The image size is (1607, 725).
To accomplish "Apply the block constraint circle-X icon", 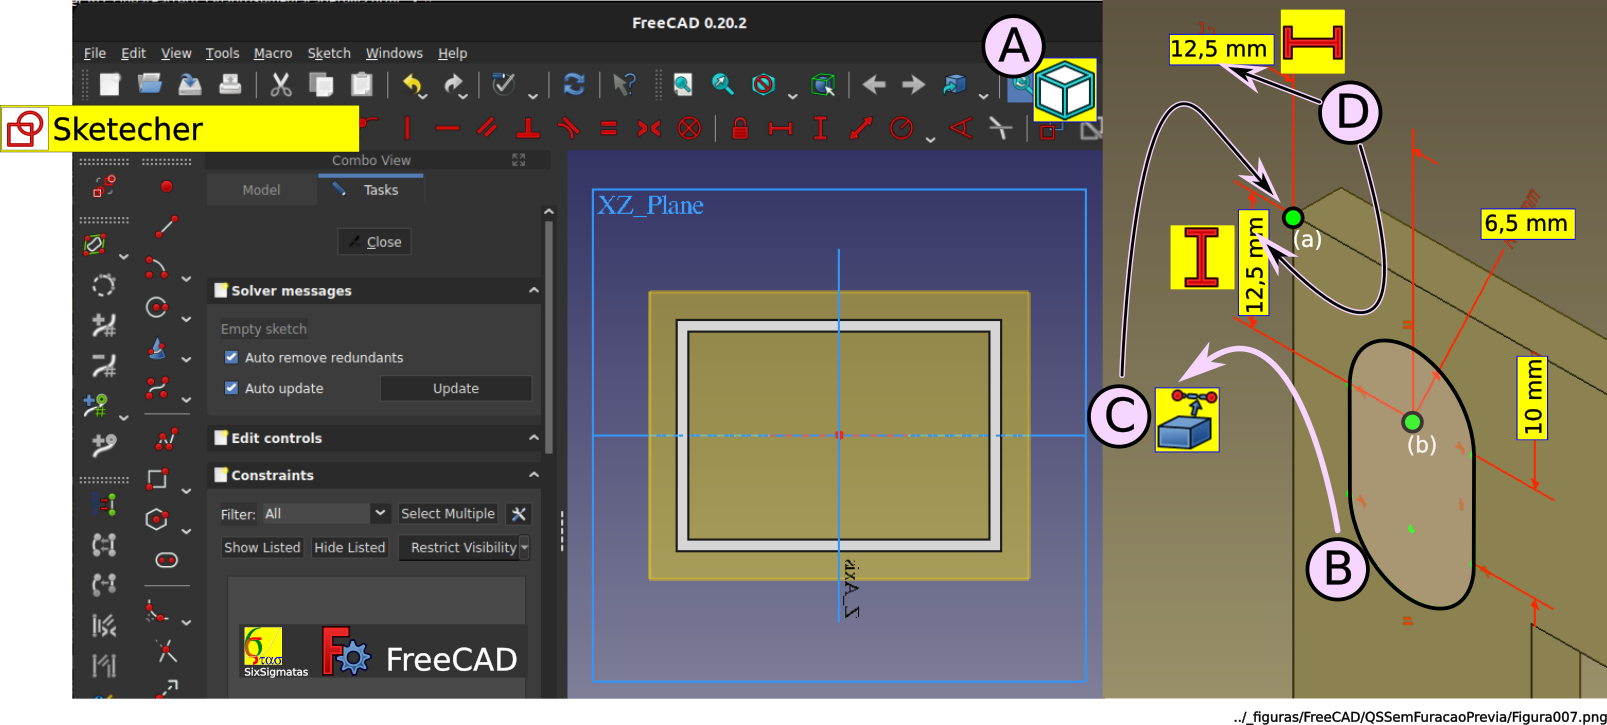I will (x=689, y=128).
